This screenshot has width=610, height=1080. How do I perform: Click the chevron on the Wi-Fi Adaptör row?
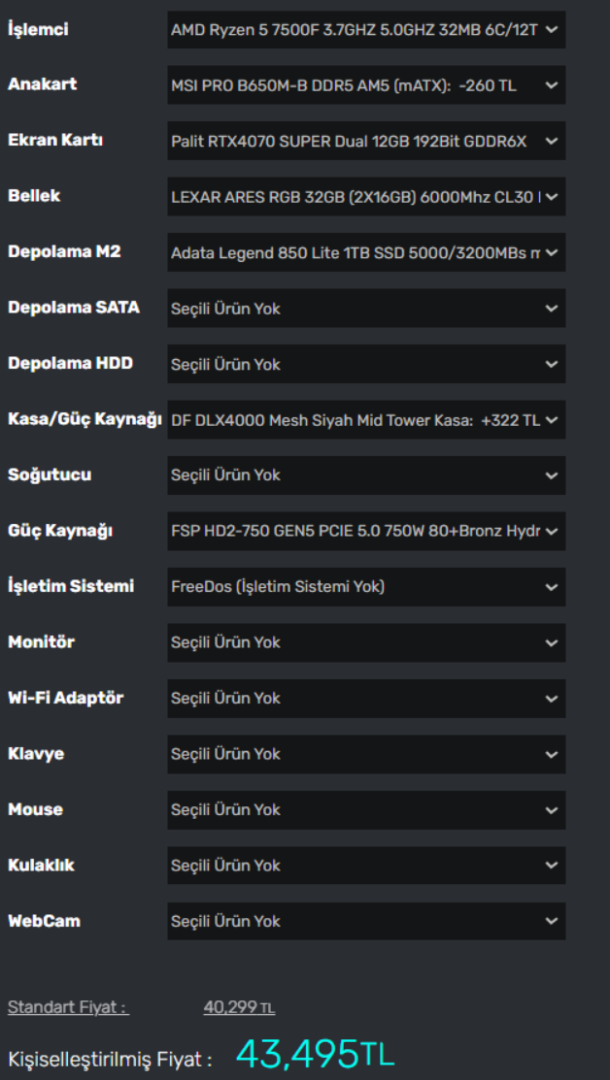click(x=551, y=698)
